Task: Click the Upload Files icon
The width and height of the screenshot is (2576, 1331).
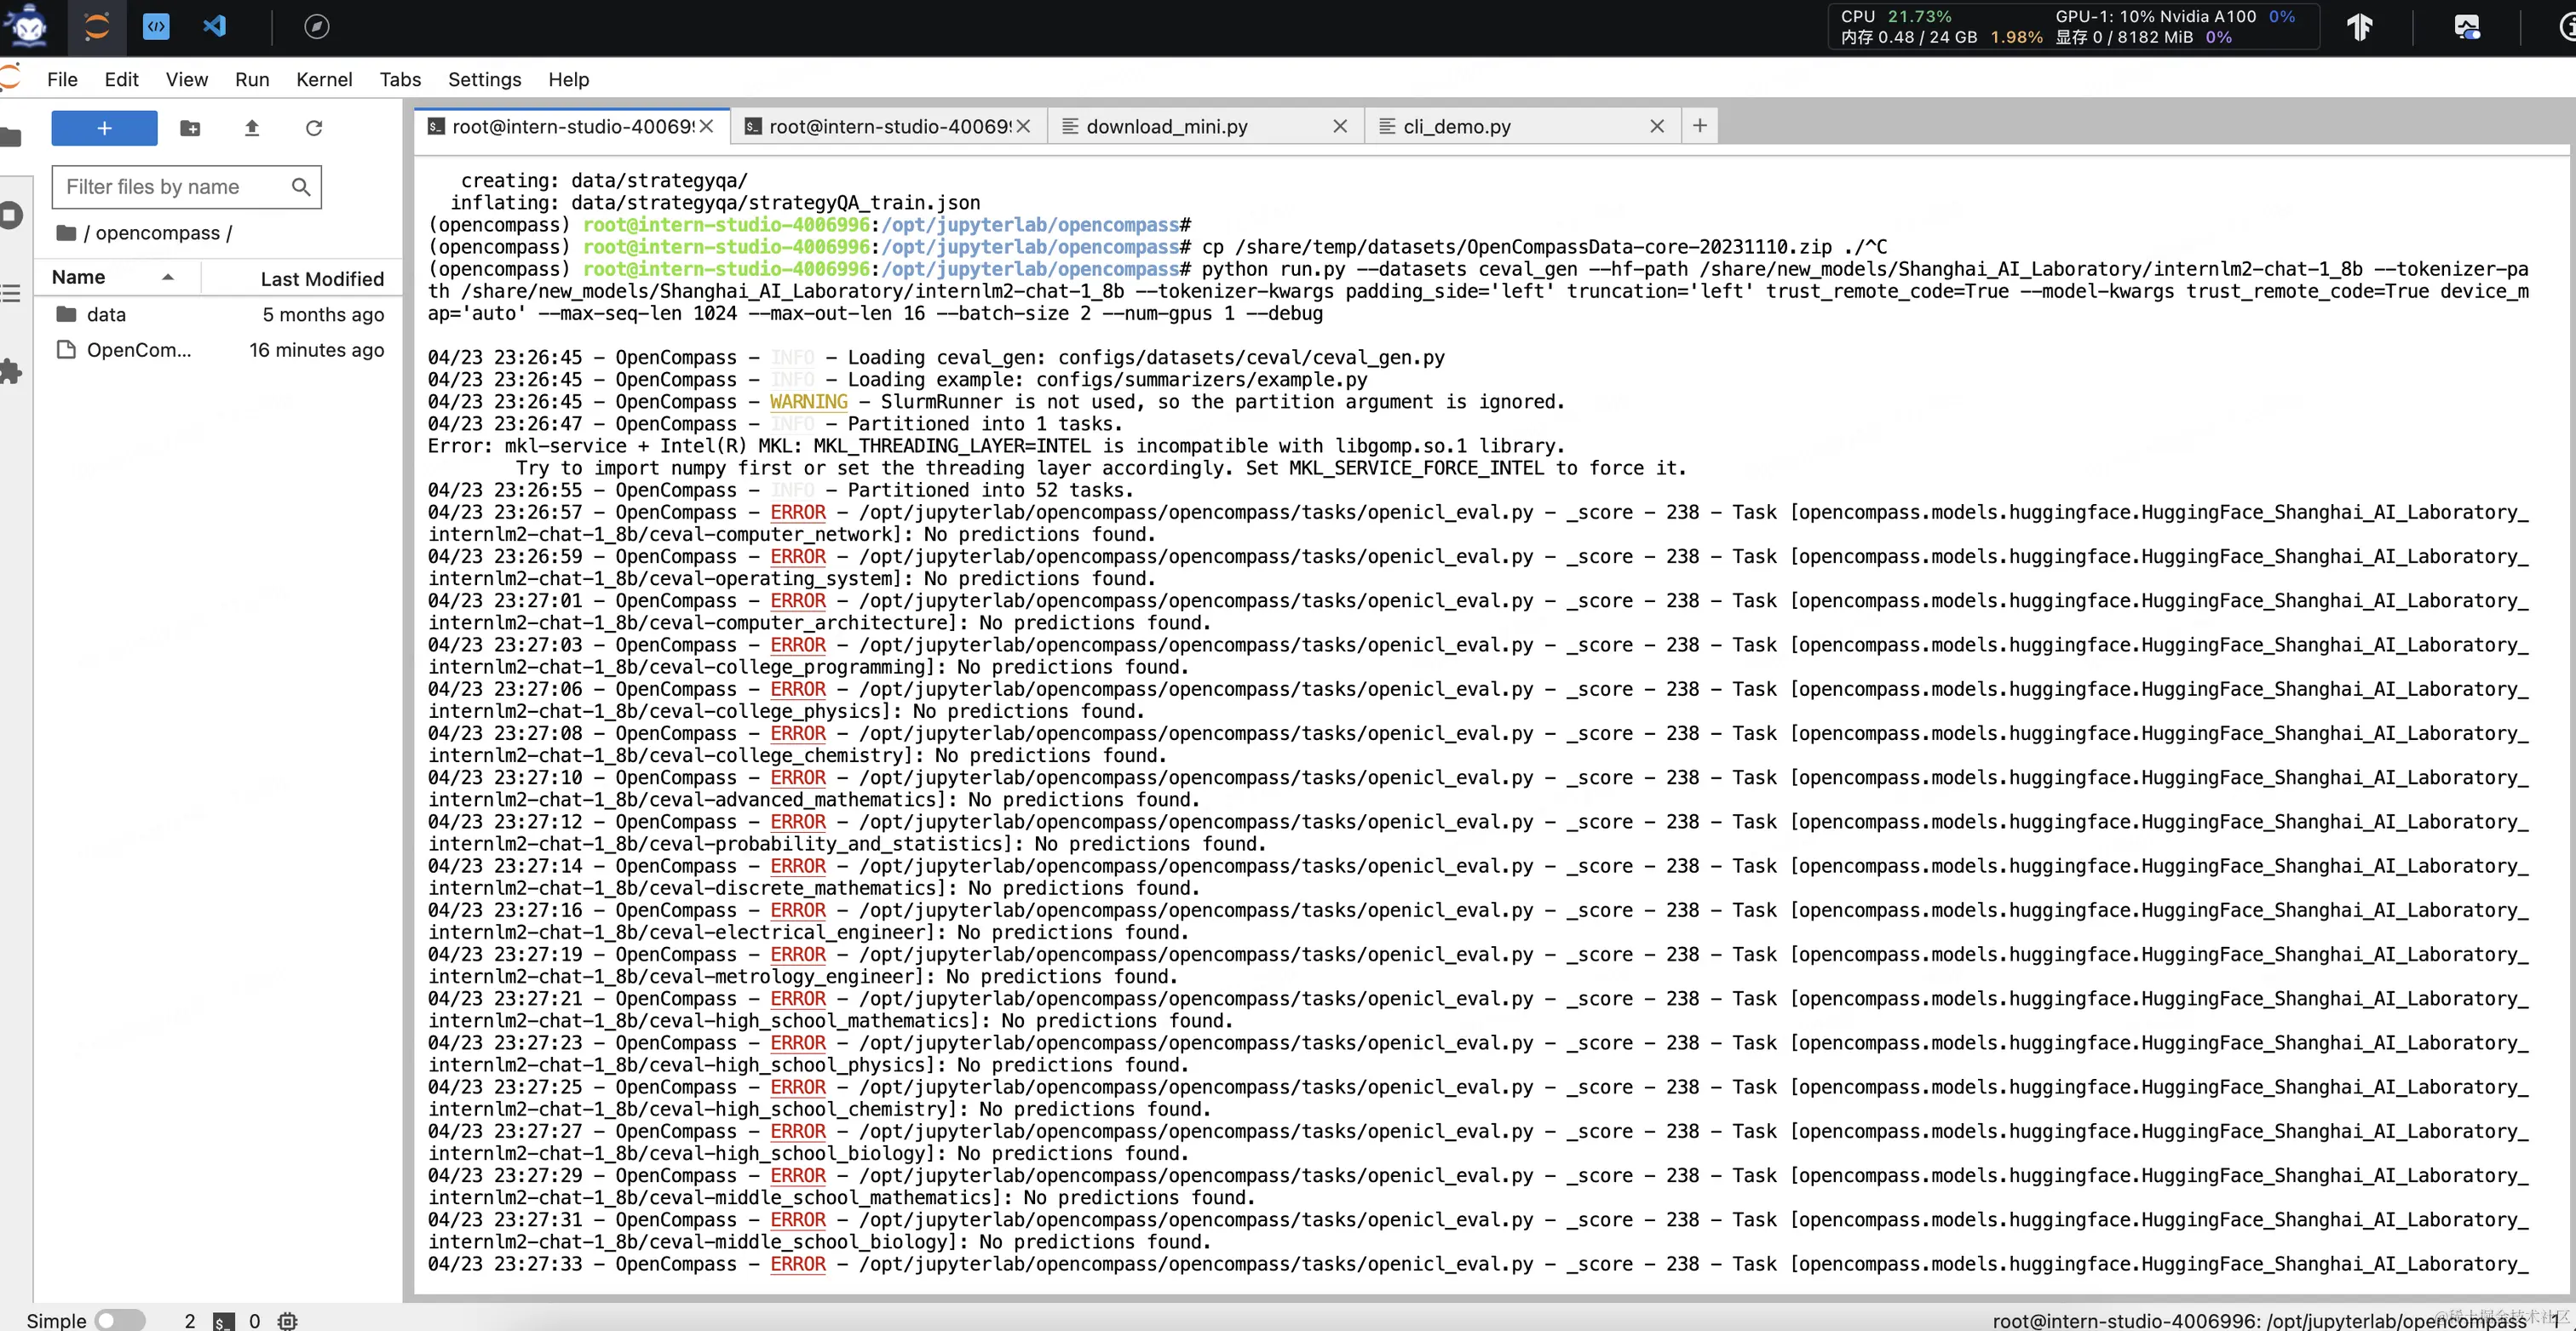Action: [x=252, y=128]
